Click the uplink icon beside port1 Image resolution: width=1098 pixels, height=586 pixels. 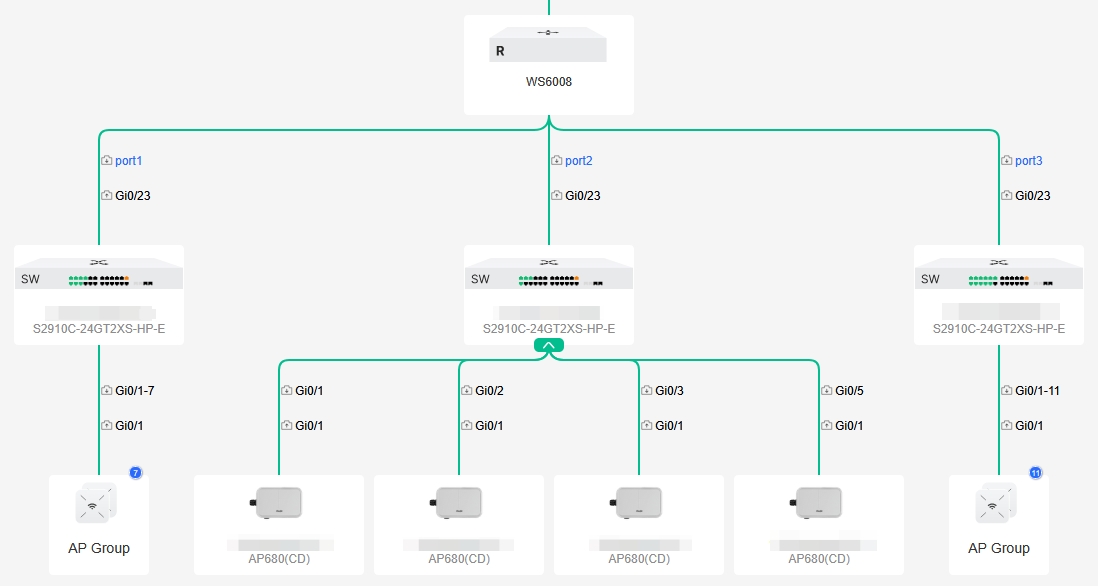click(106, 160)
